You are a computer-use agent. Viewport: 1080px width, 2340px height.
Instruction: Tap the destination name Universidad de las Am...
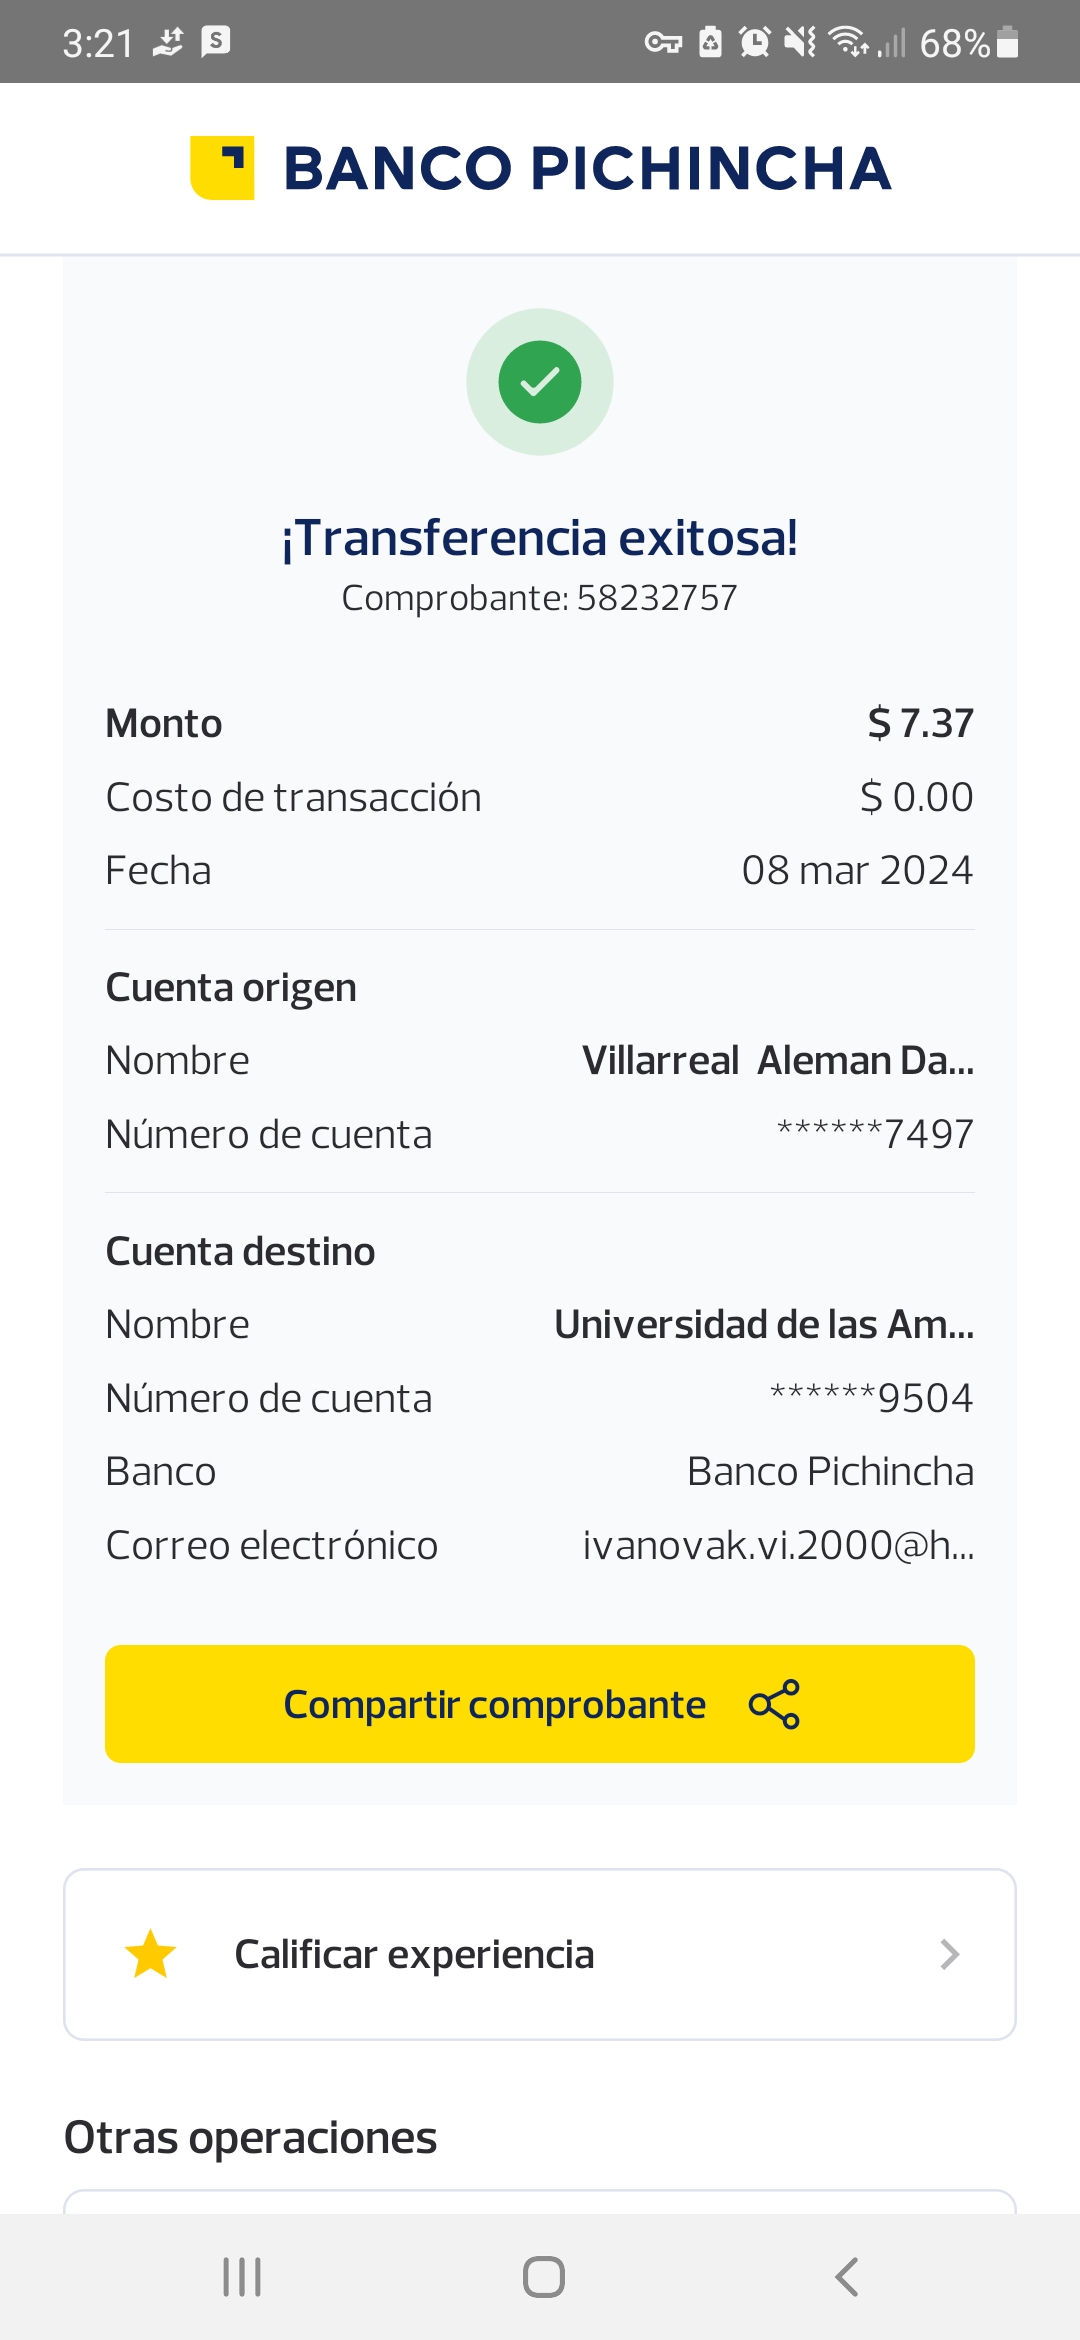point(763,1324)
